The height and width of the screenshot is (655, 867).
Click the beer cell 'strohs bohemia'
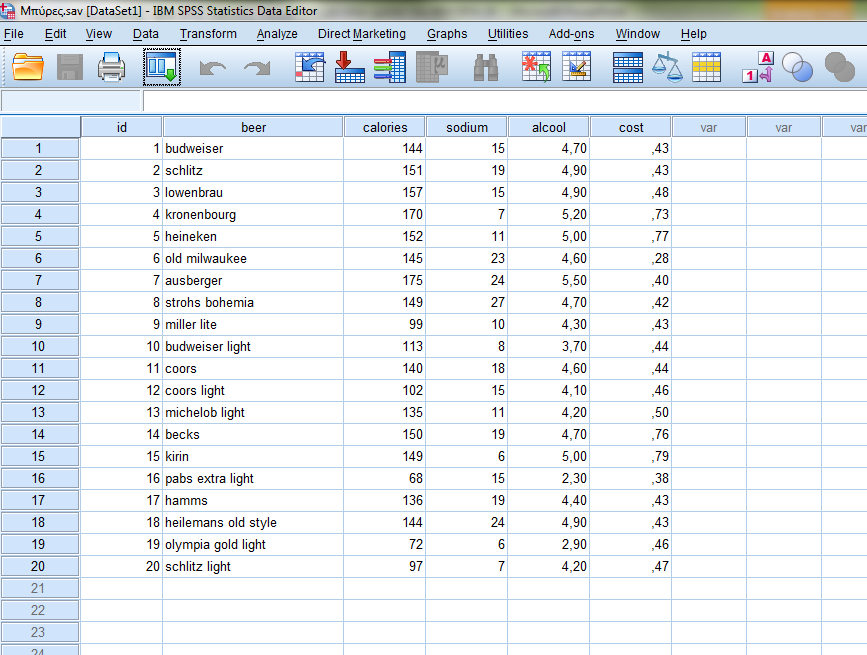pyautogui.click(x=253, y=302)
